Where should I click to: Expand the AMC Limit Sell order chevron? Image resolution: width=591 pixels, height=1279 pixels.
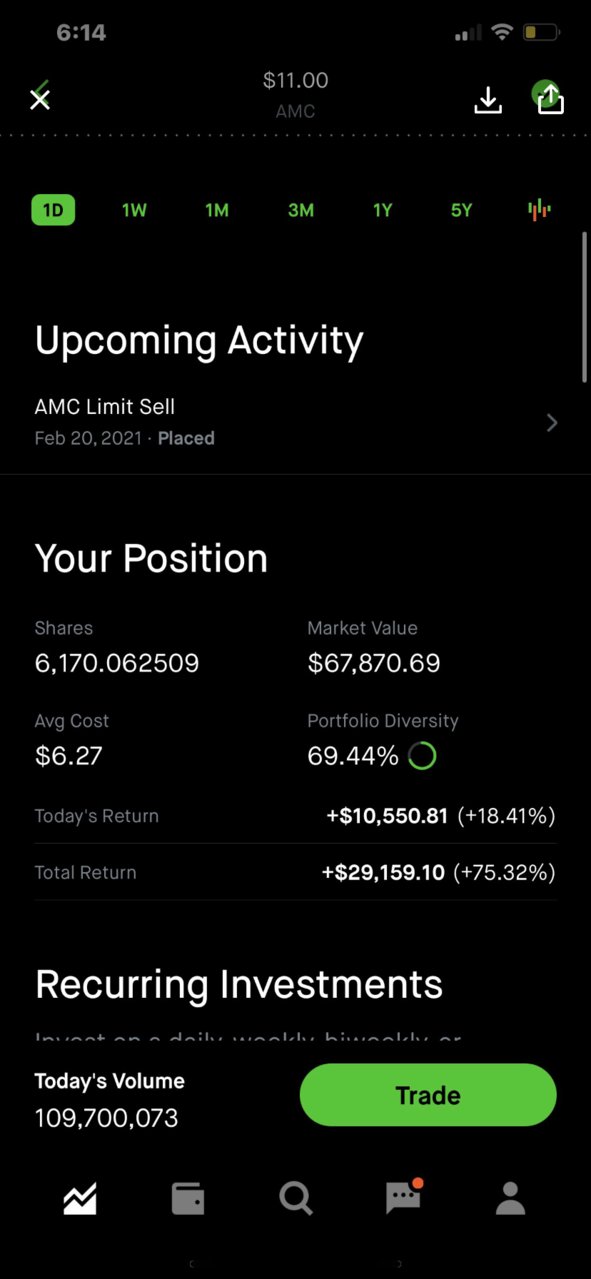pos(552,422)
